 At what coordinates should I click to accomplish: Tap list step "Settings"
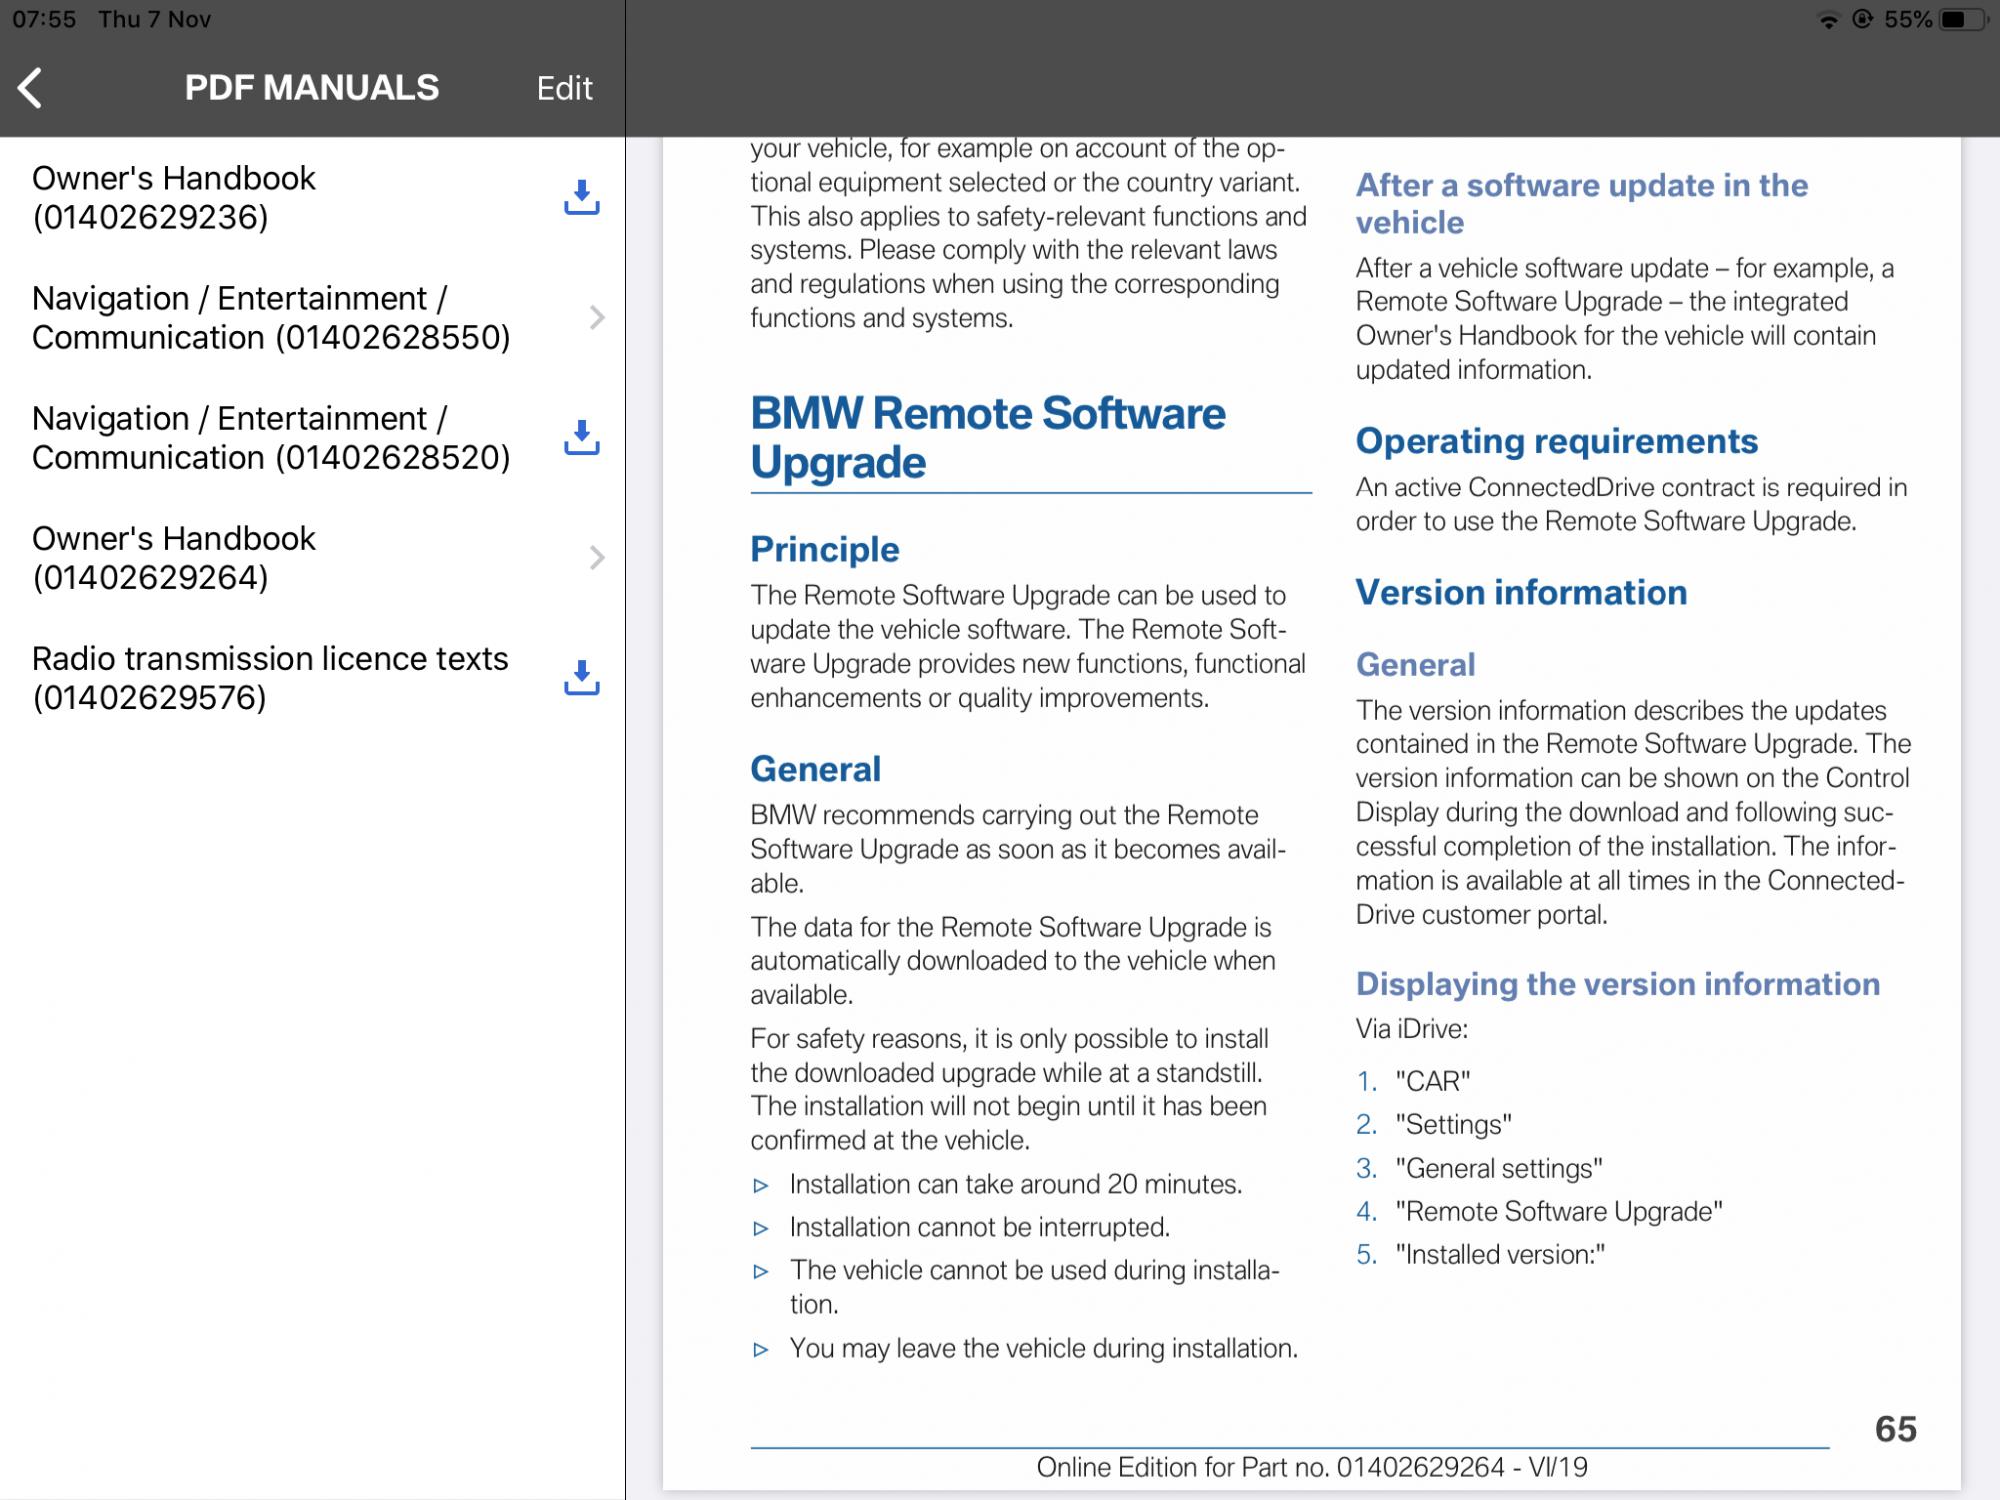pyautogui.click(x=1453, y=1124)
